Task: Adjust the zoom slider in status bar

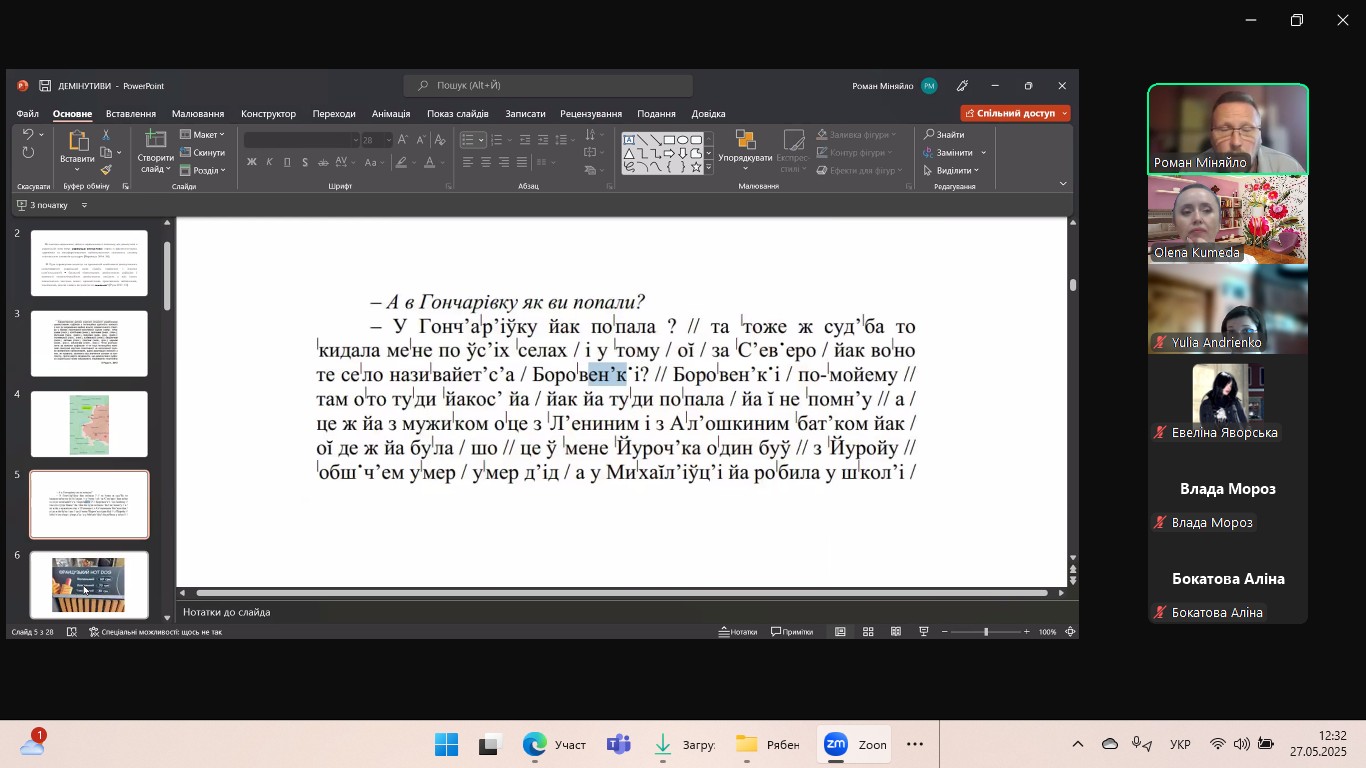Action: coord(986,632)
